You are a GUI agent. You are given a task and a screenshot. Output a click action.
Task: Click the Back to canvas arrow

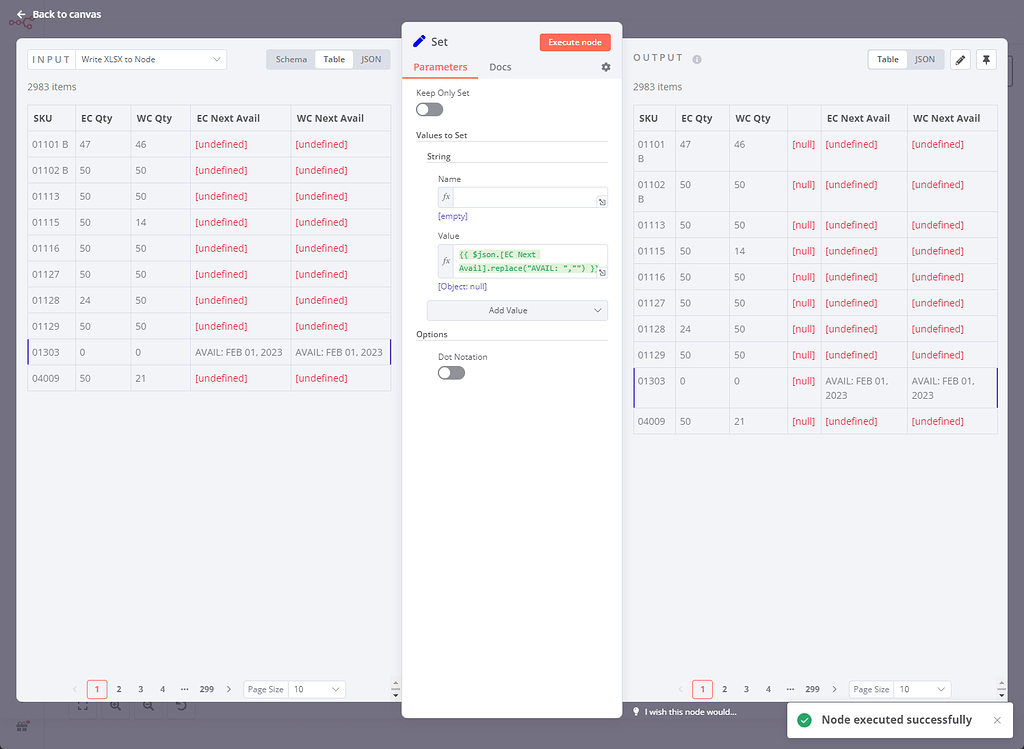pos(21,14)
